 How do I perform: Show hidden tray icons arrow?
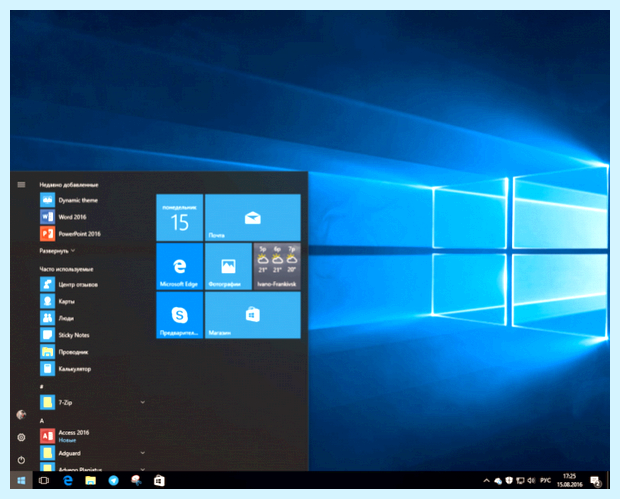pyautogui.click(x=486, y=481)
